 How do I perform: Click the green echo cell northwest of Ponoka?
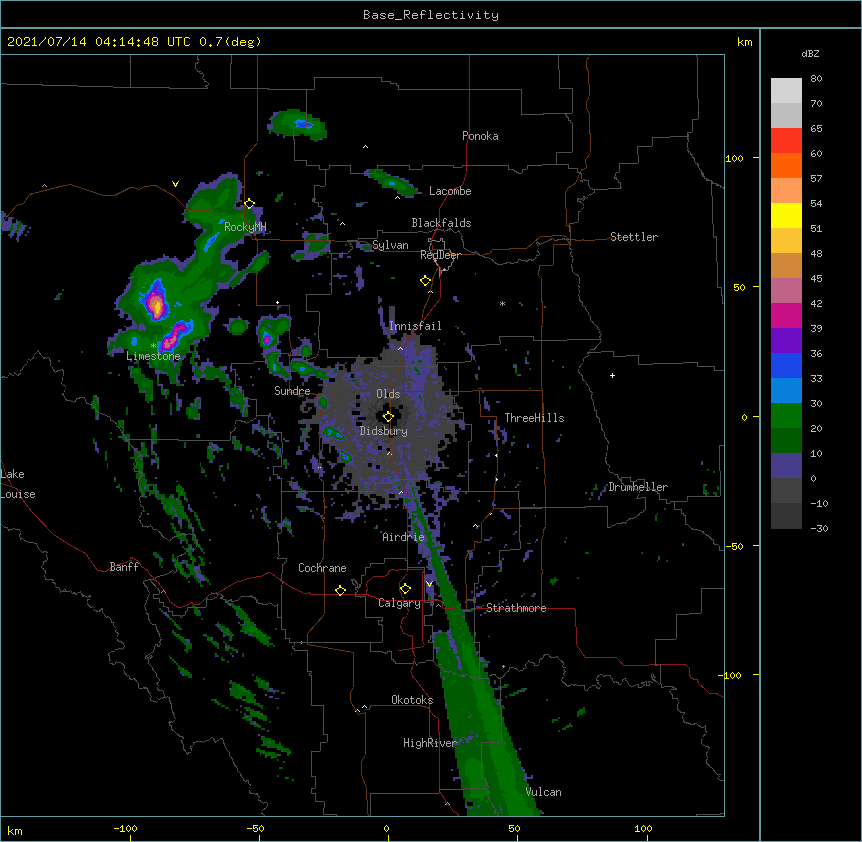tap(297, 125)
